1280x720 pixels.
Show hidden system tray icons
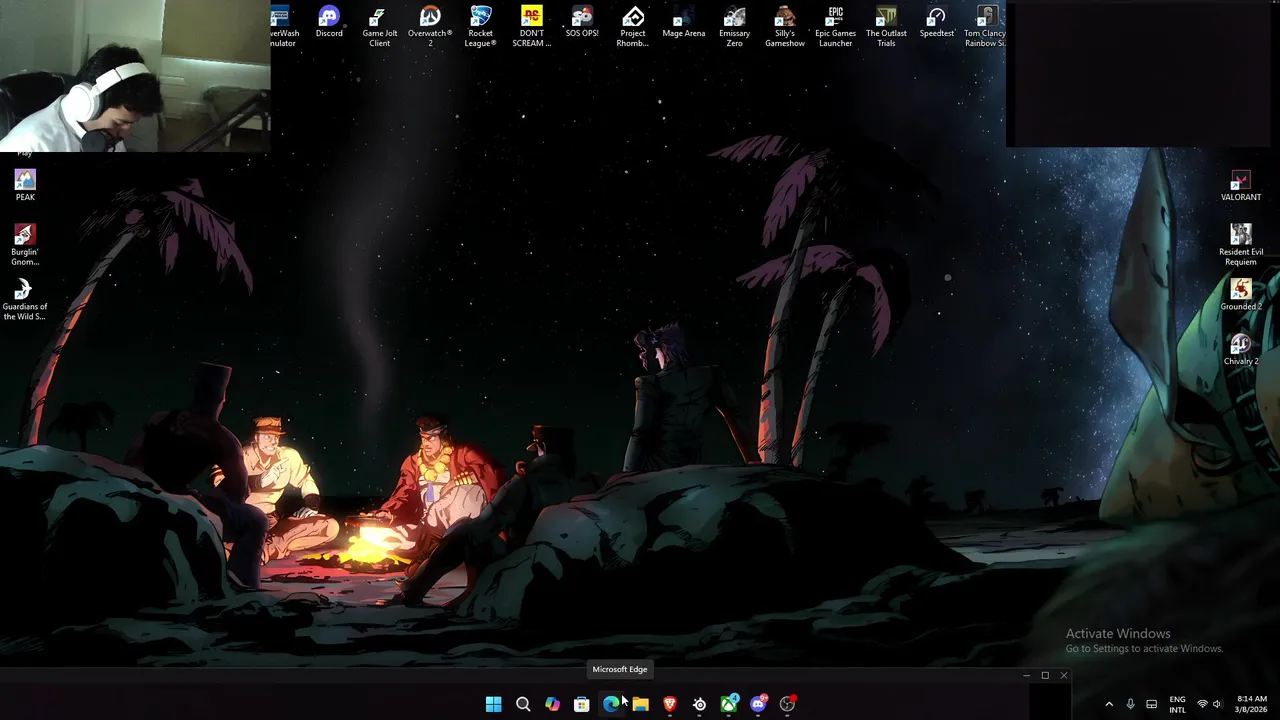pos(1108,704)
